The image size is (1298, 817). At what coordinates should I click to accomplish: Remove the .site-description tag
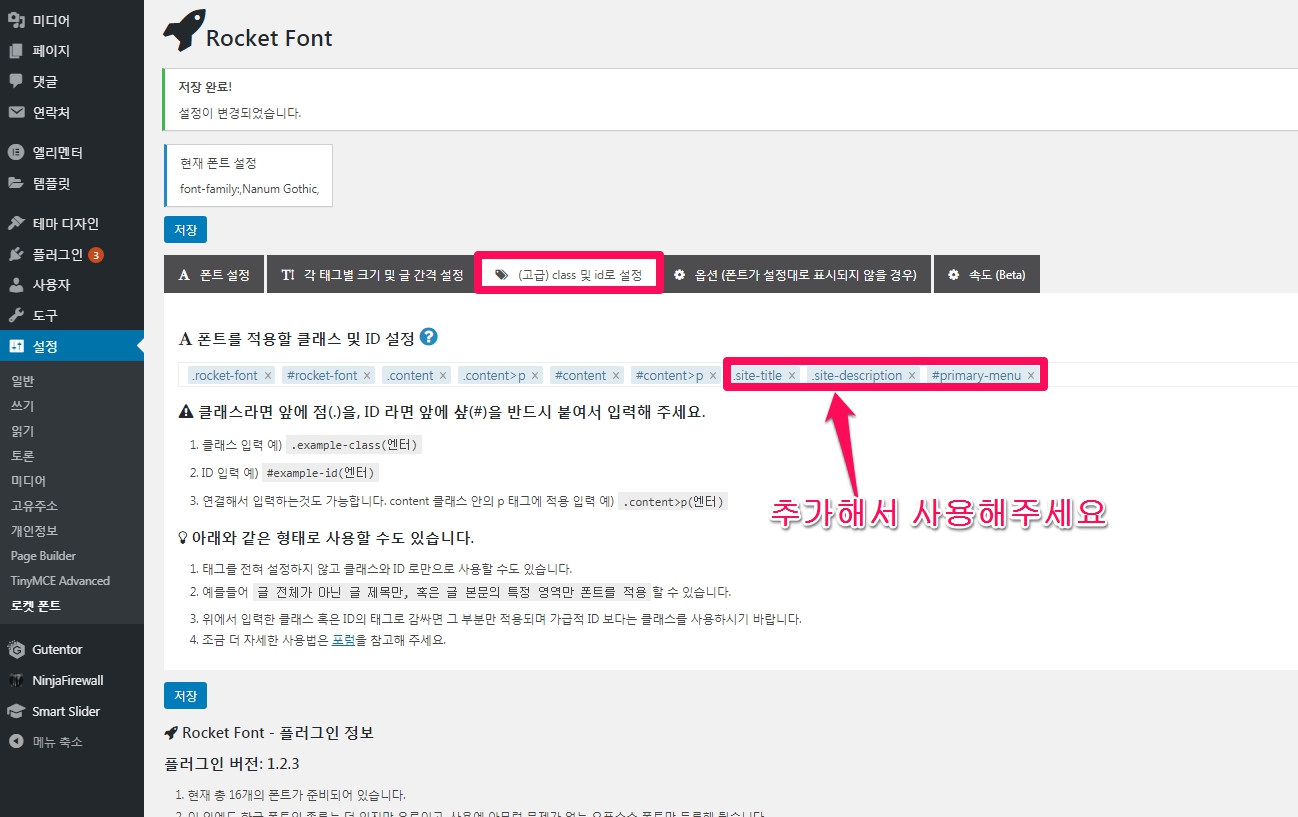click(x=912, y=376)
